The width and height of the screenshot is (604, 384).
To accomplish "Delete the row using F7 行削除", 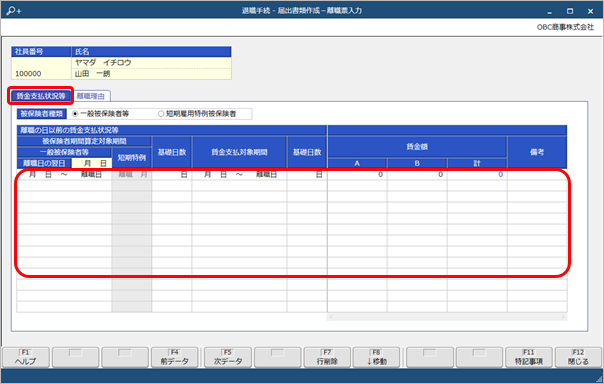I will (327, 357).
